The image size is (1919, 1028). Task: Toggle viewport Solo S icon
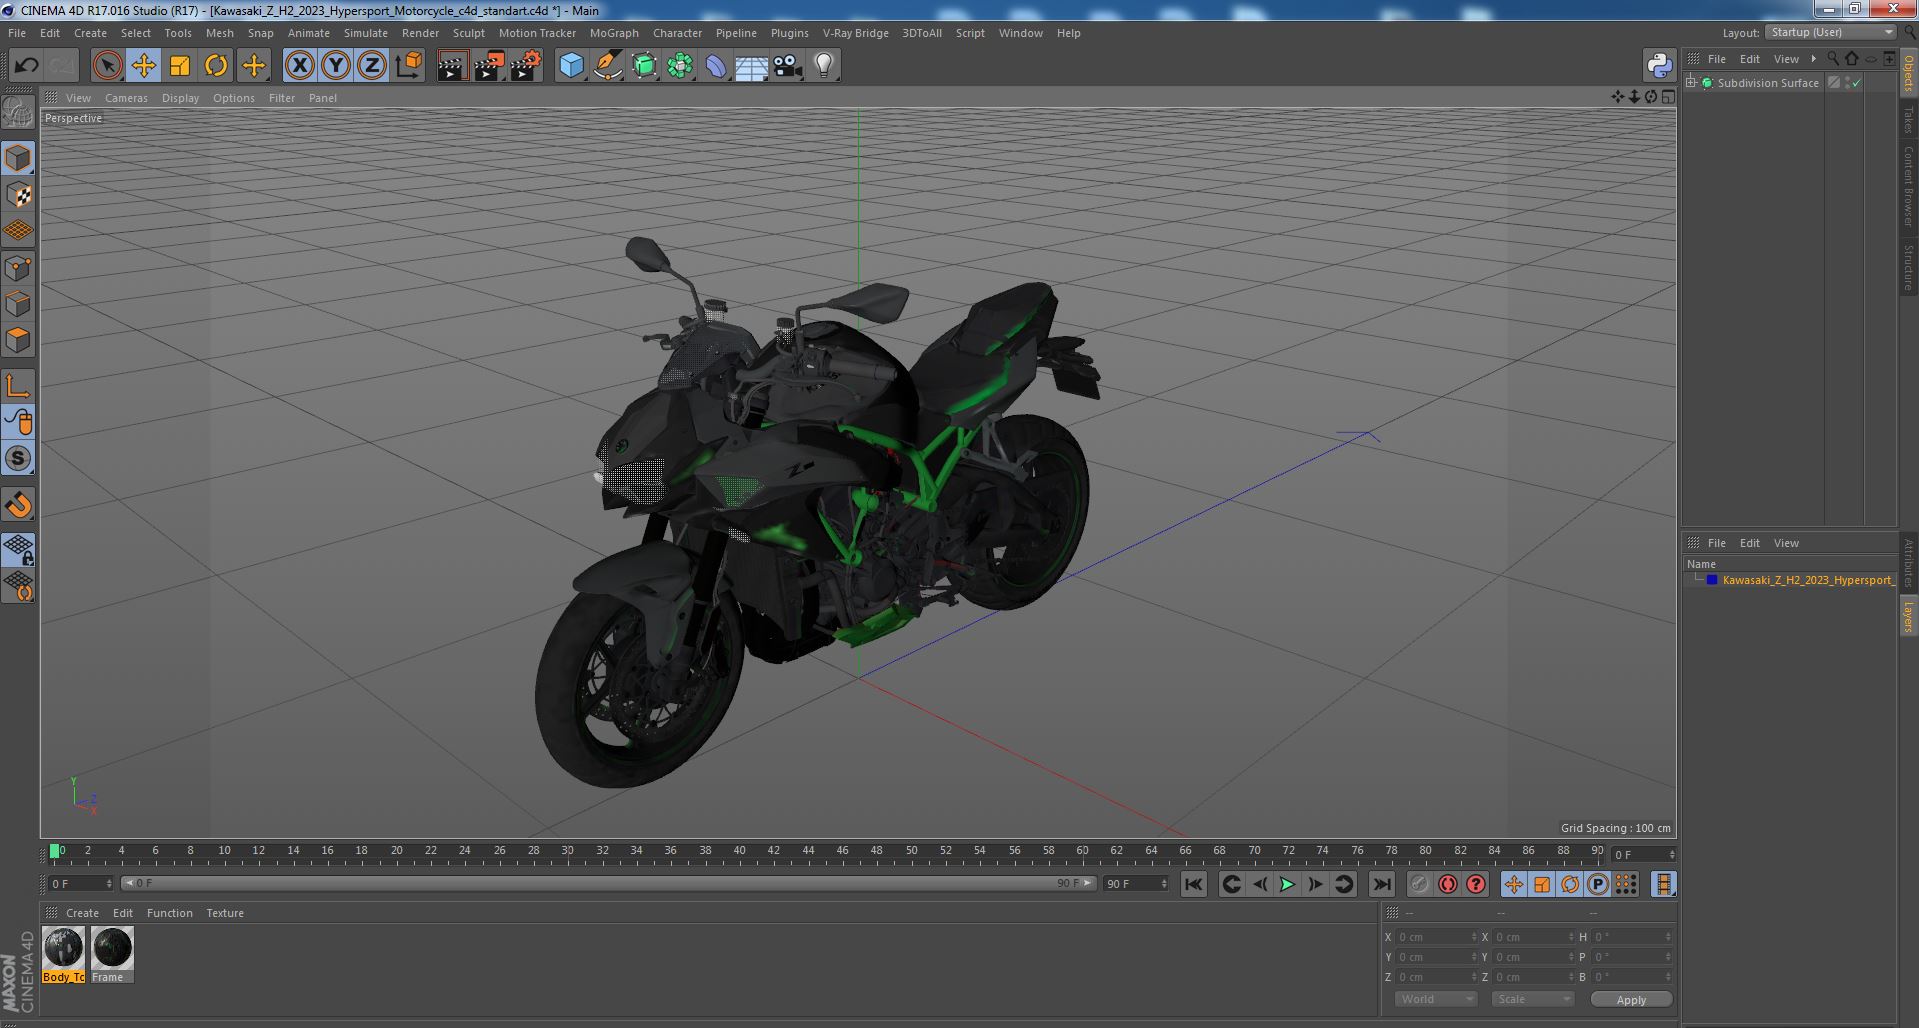pos(18,459)
